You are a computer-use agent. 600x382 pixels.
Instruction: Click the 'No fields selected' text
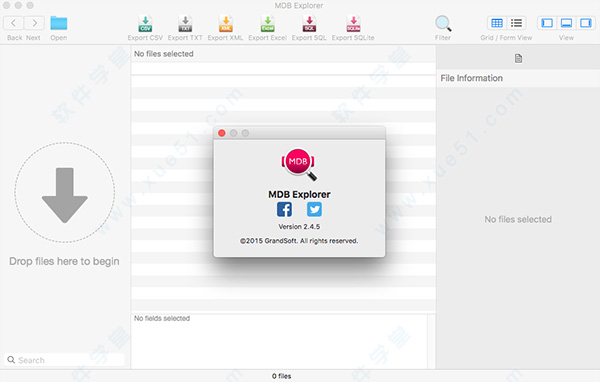point(162,318)
